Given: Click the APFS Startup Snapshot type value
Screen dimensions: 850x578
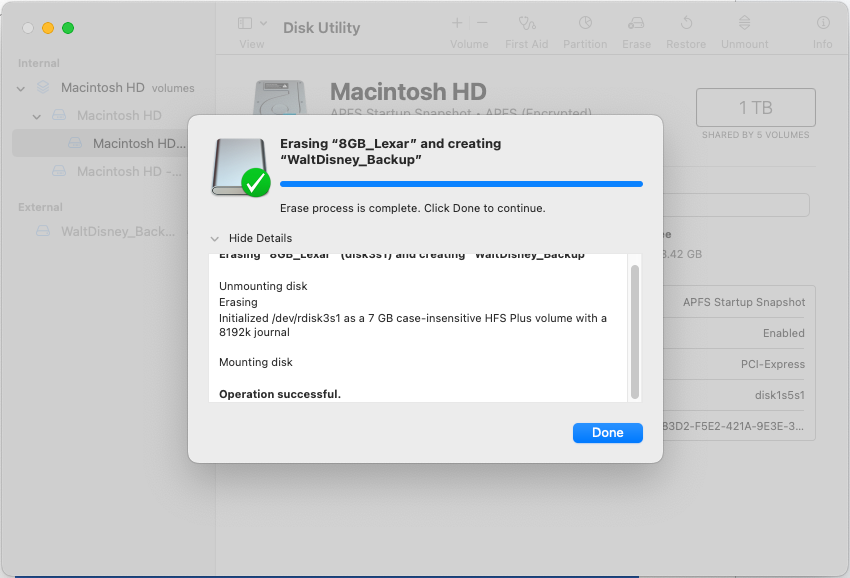Looking at the screenshot, I should (x=744, y=303).
